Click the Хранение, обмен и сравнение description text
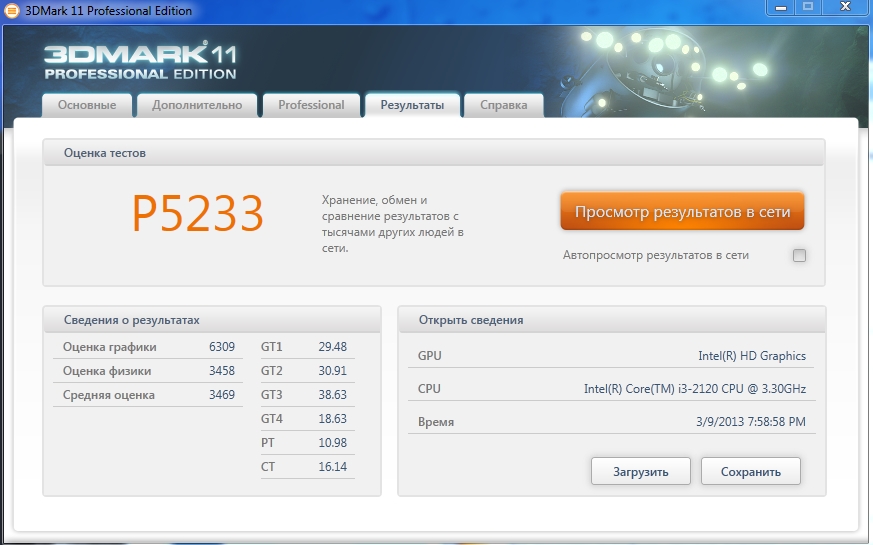Viewport: 873px width, 545px height. (393, 224)
